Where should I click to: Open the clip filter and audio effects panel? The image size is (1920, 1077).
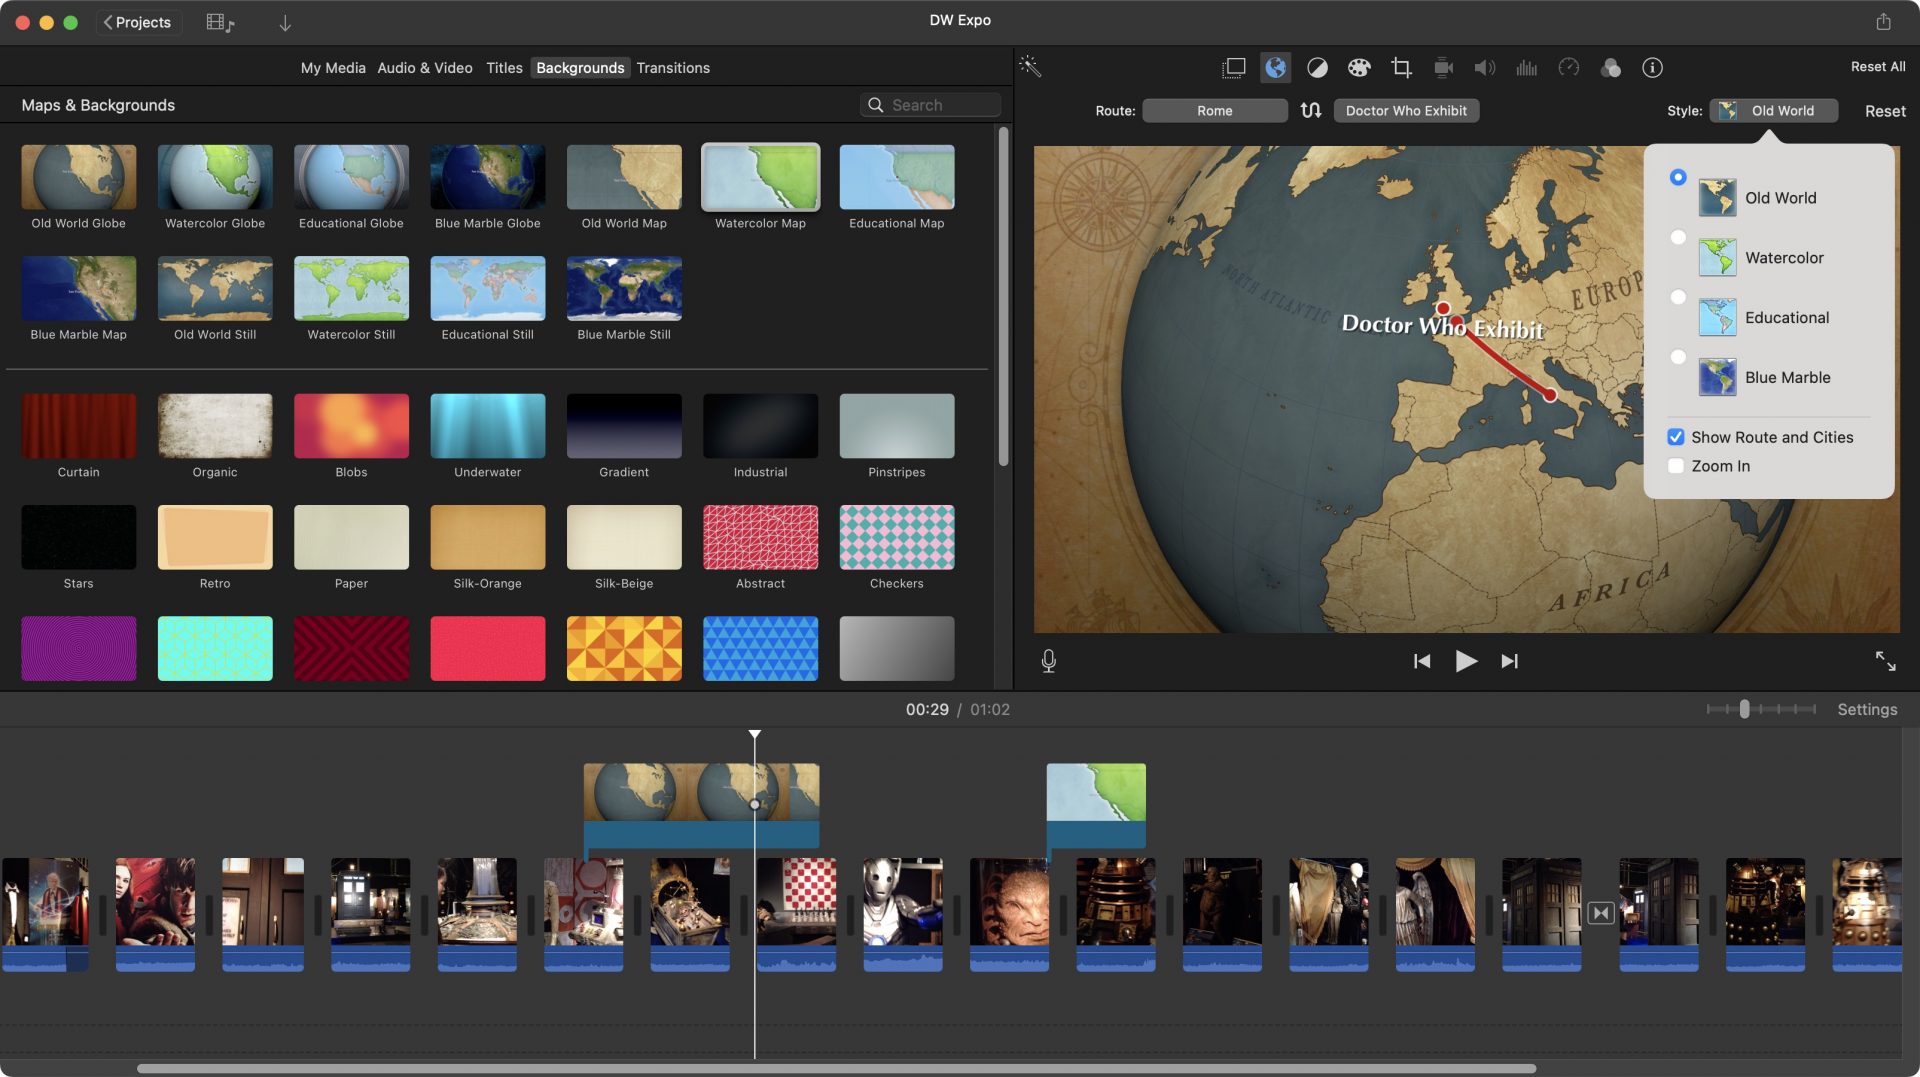tap(1611, 67)
